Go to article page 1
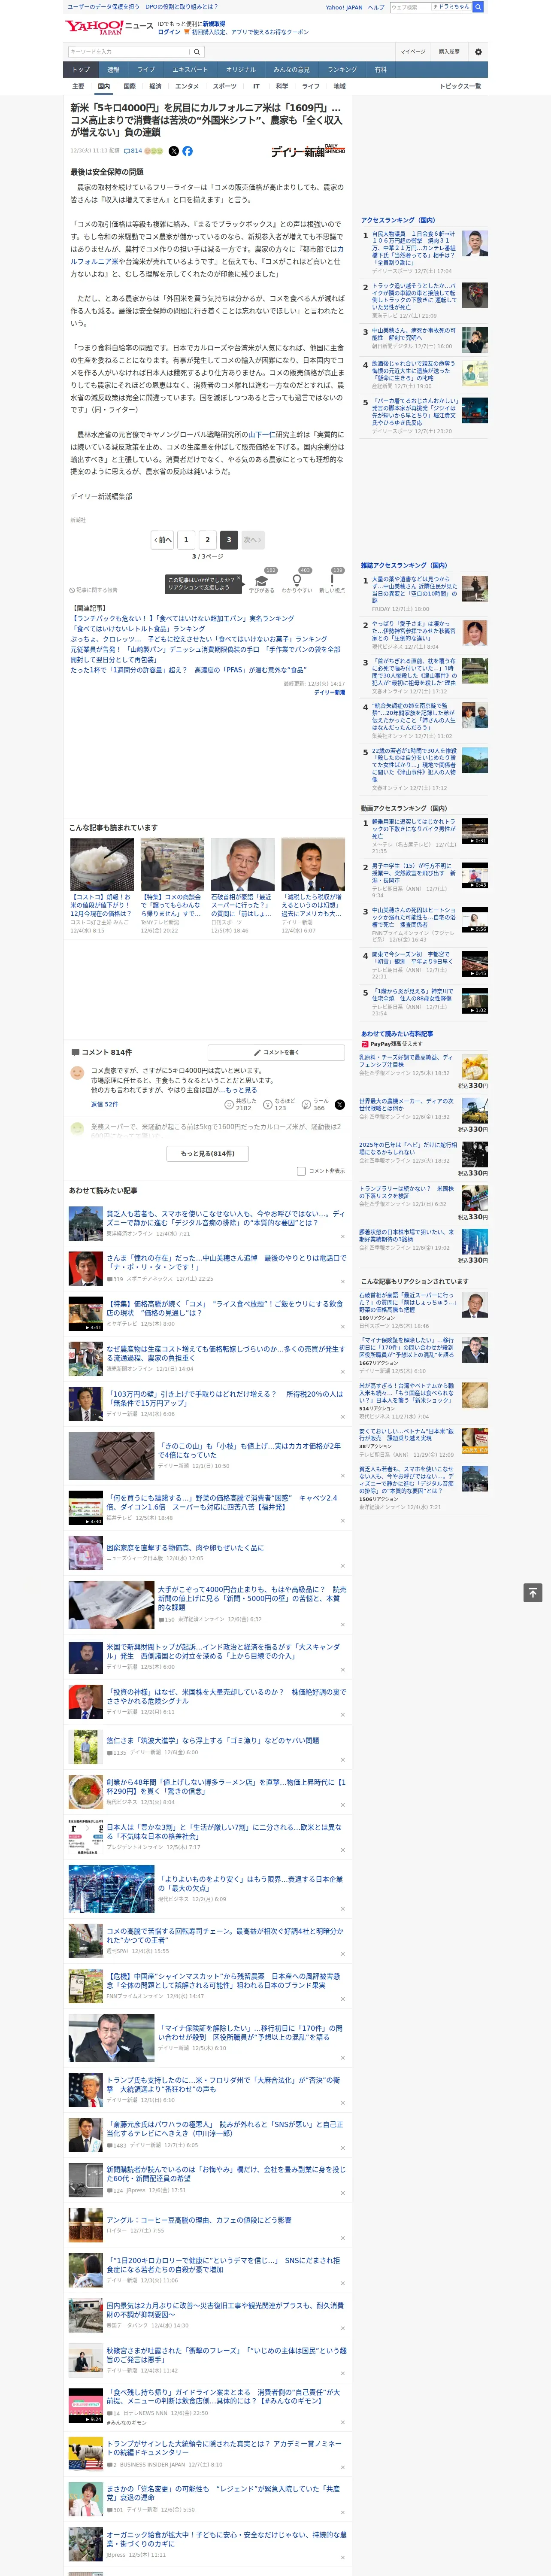551x2576 pixels. [186, 540]
